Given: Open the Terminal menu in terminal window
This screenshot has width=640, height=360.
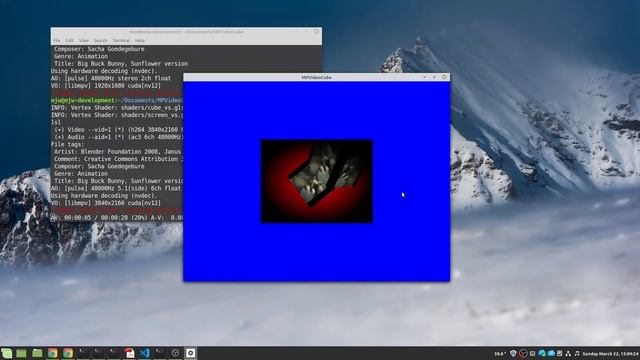Looking at the screenshot, I should click(x=121, y=40).
